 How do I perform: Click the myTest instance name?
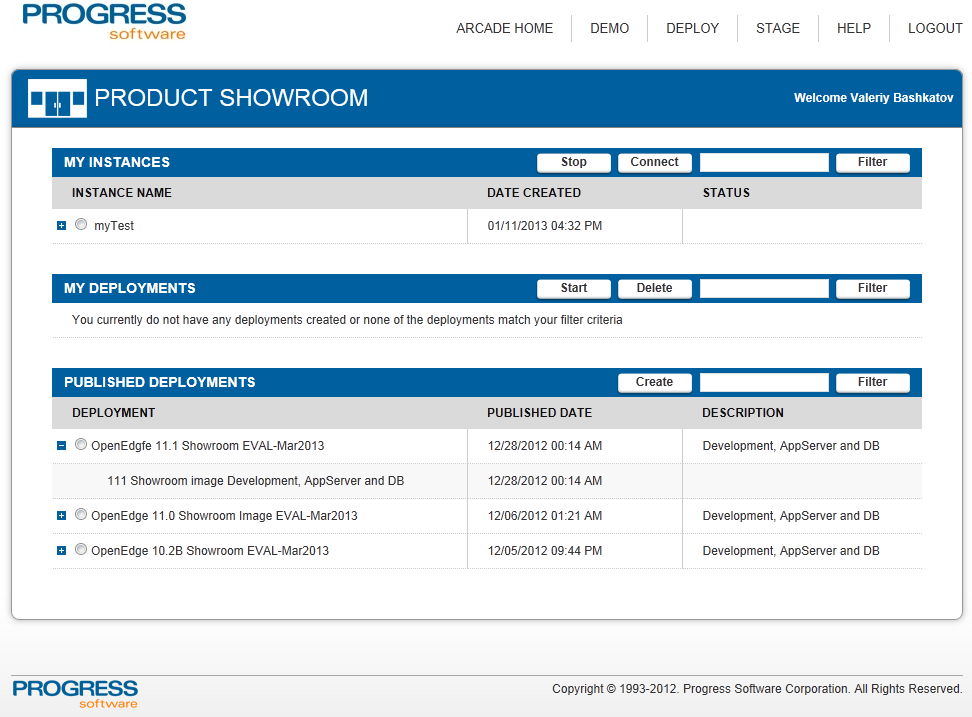click(x=114, y=226)
